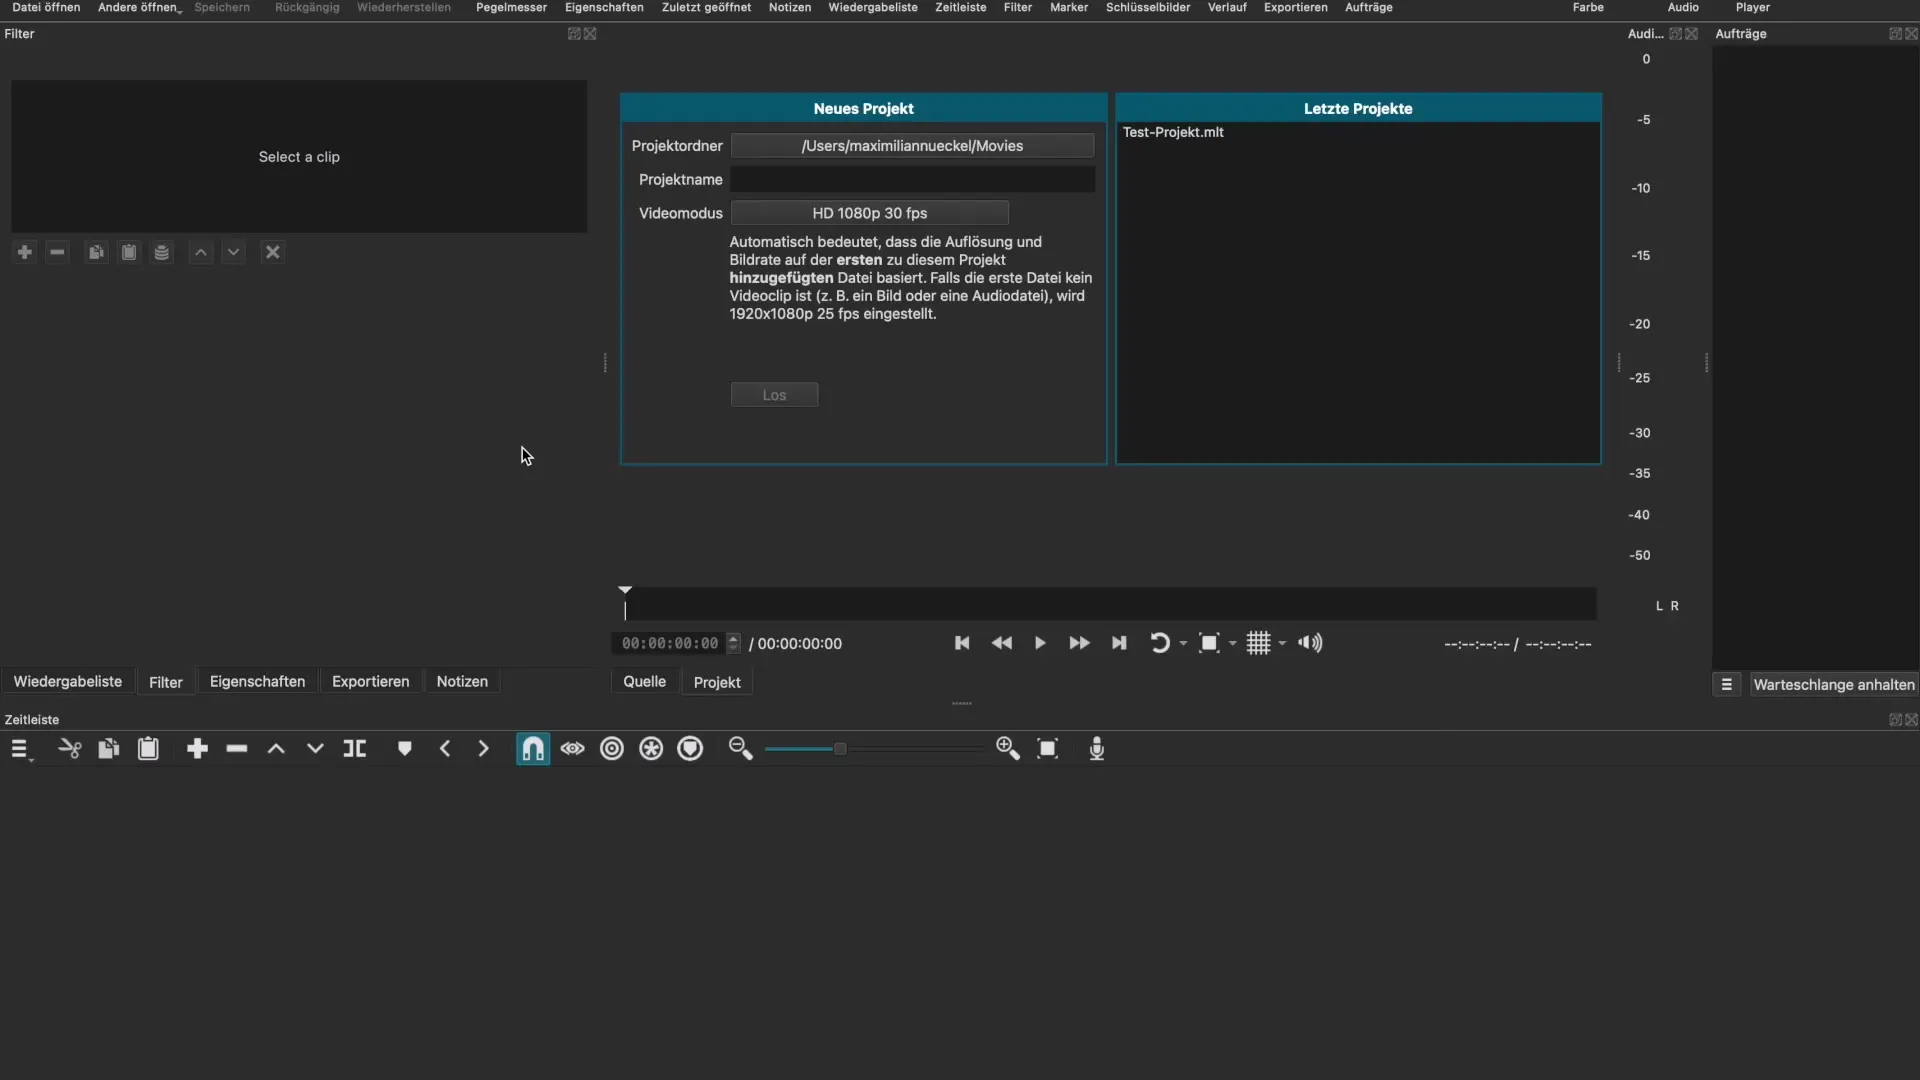The width and height of the screenshot is (1920, 1080).
Task: Toggle ripple trim and drop
Action: click(x=612, y=749)
